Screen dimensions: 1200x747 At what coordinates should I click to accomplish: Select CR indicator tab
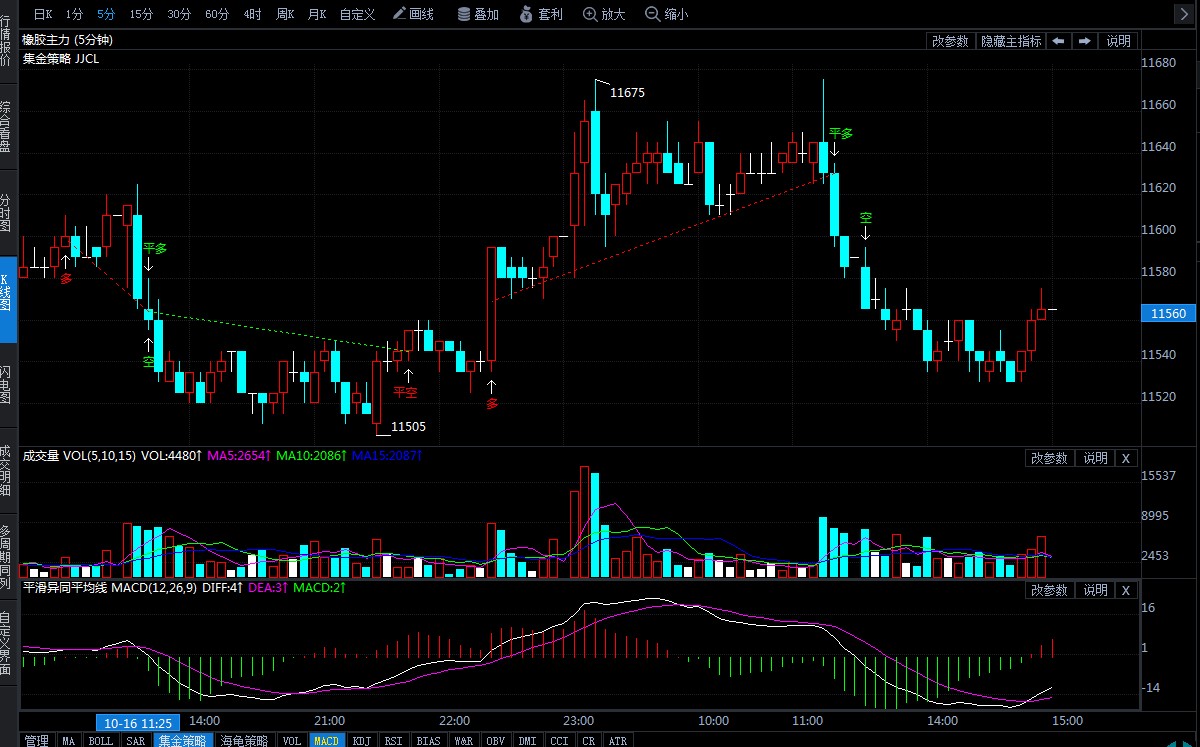pyautogui.click(x=589, y=740)
